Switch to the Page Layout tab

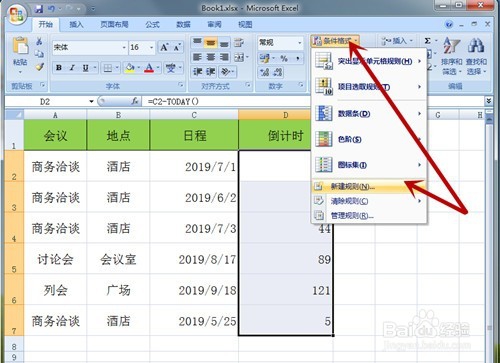pos(114,24)
